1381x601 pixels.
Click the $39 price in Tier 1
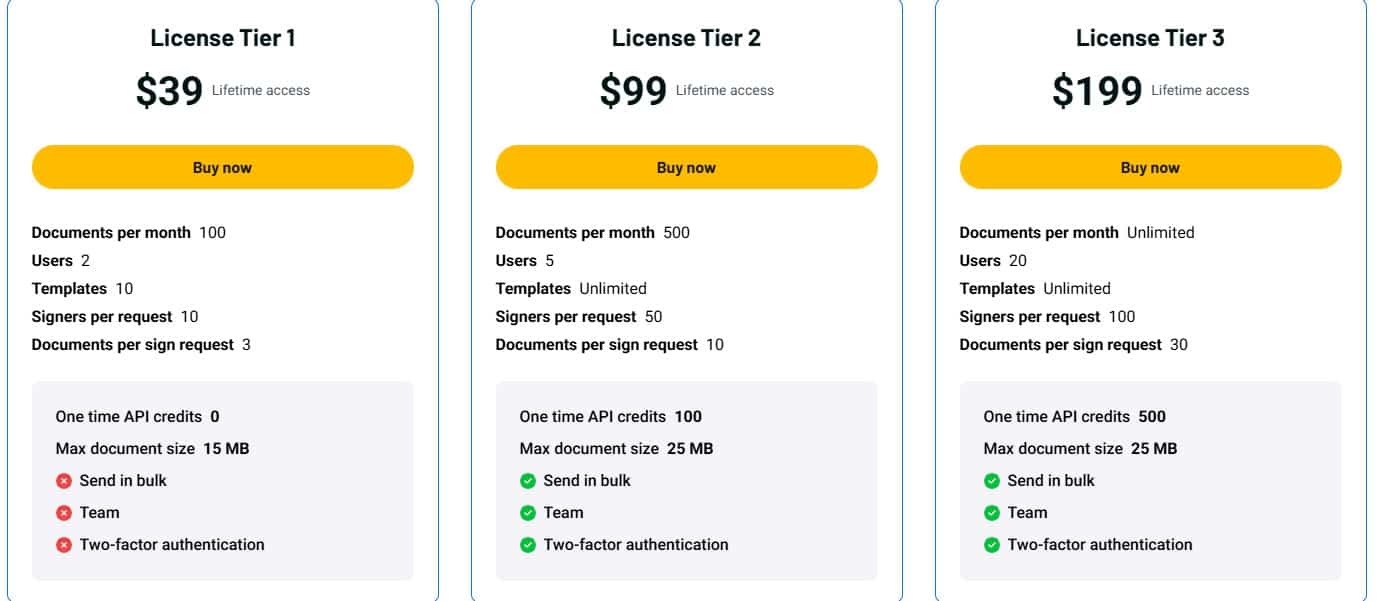(x=167, y=88)
